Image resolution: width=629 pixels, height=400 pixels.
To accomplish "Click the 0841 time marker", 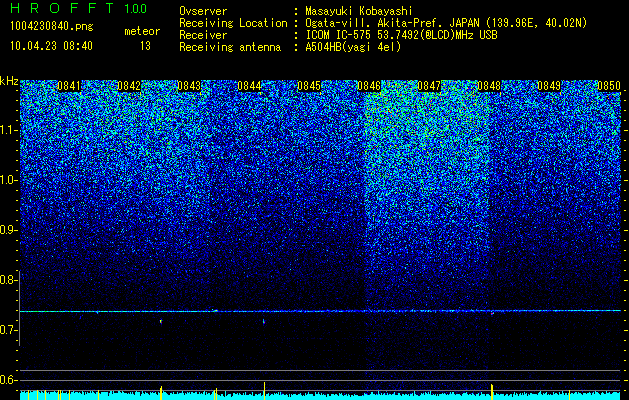I will (x=69, y=86).
